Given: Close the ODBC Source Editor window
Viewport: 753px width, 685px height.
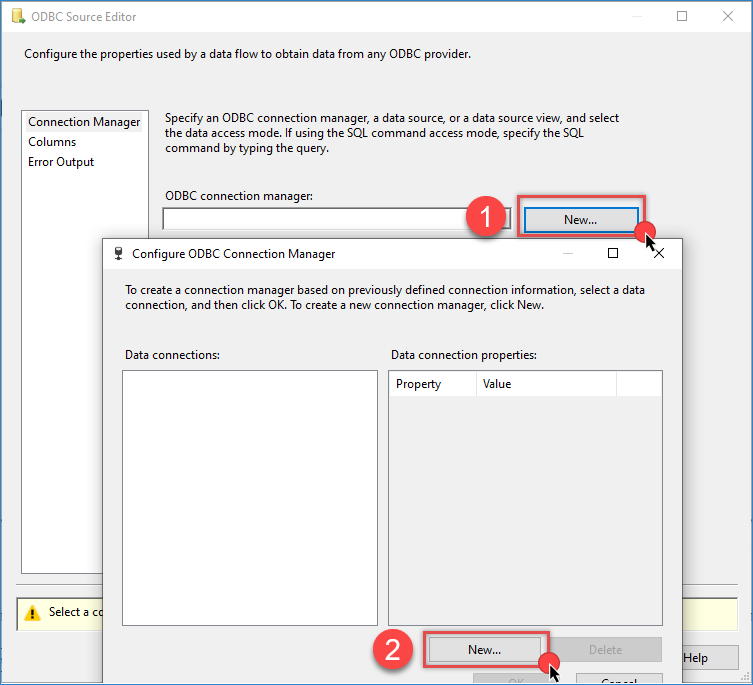Looking at the screenshot, I should (x=728, y=17).
